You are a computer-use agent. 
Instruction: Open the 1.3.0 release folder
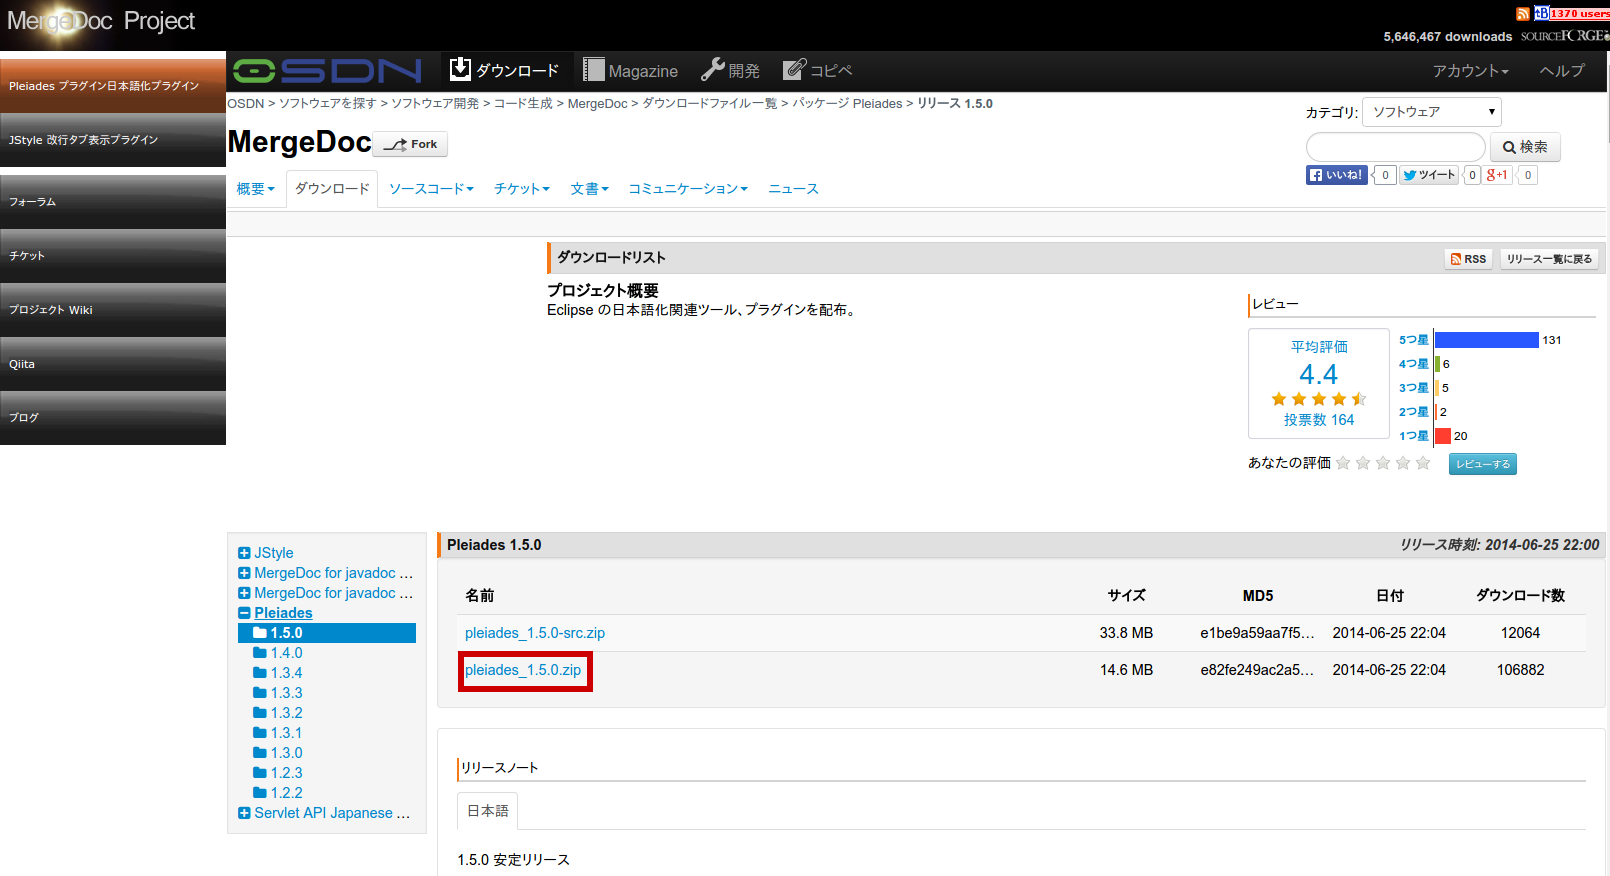278,753
